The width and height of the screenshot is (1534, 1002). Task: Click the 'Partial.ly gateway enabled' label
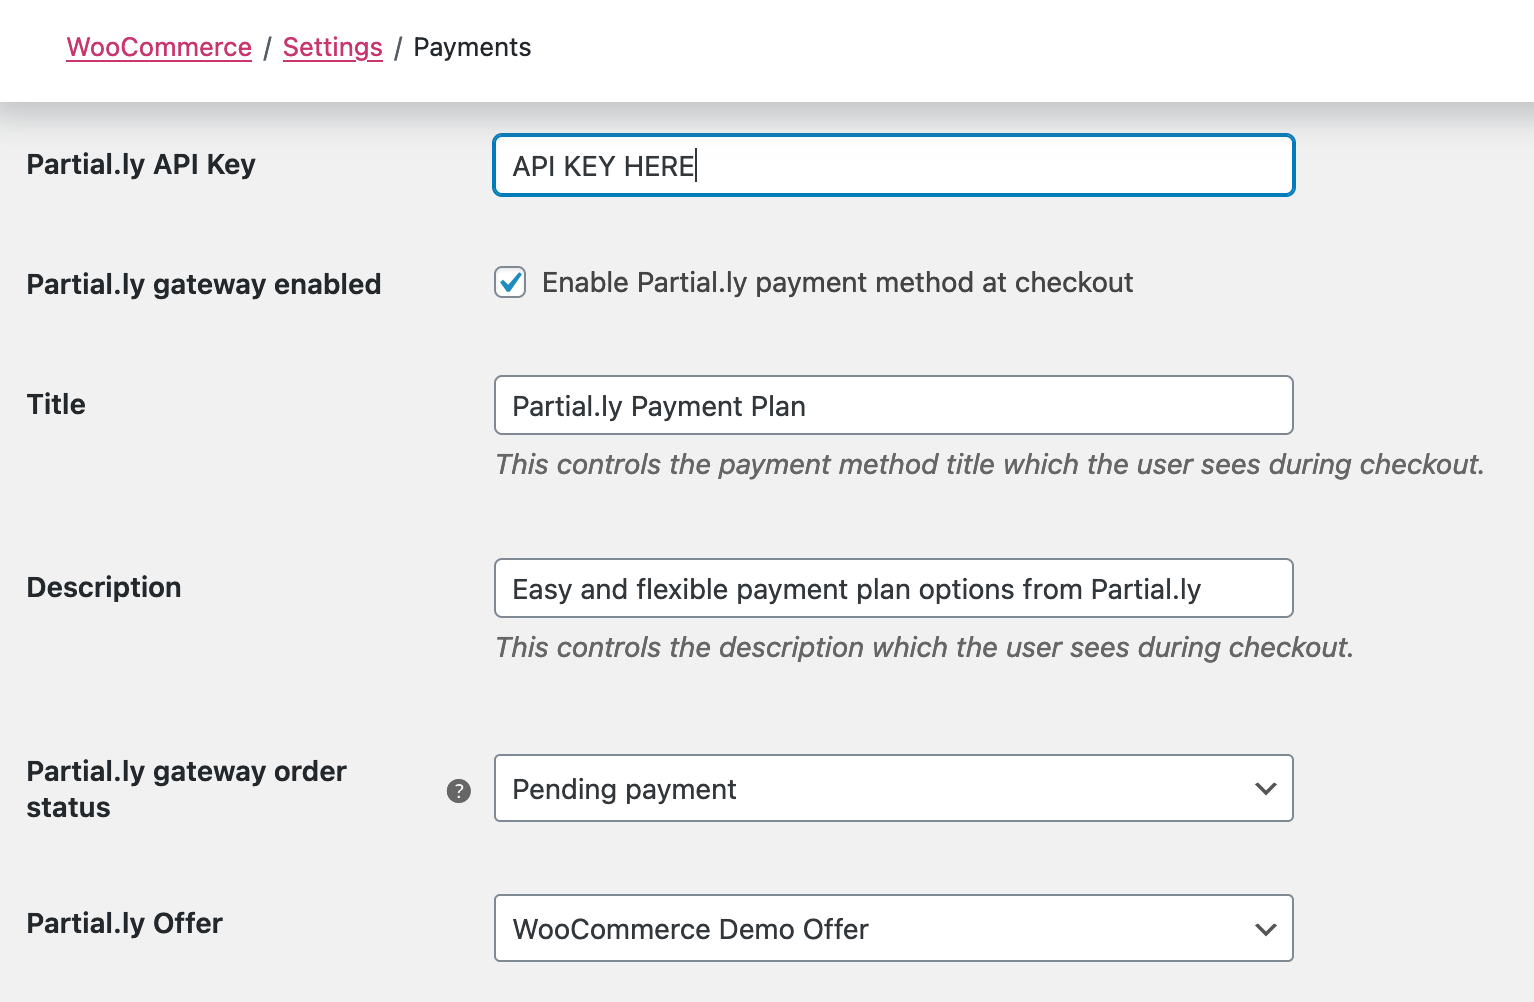click(x=204, y=285)
